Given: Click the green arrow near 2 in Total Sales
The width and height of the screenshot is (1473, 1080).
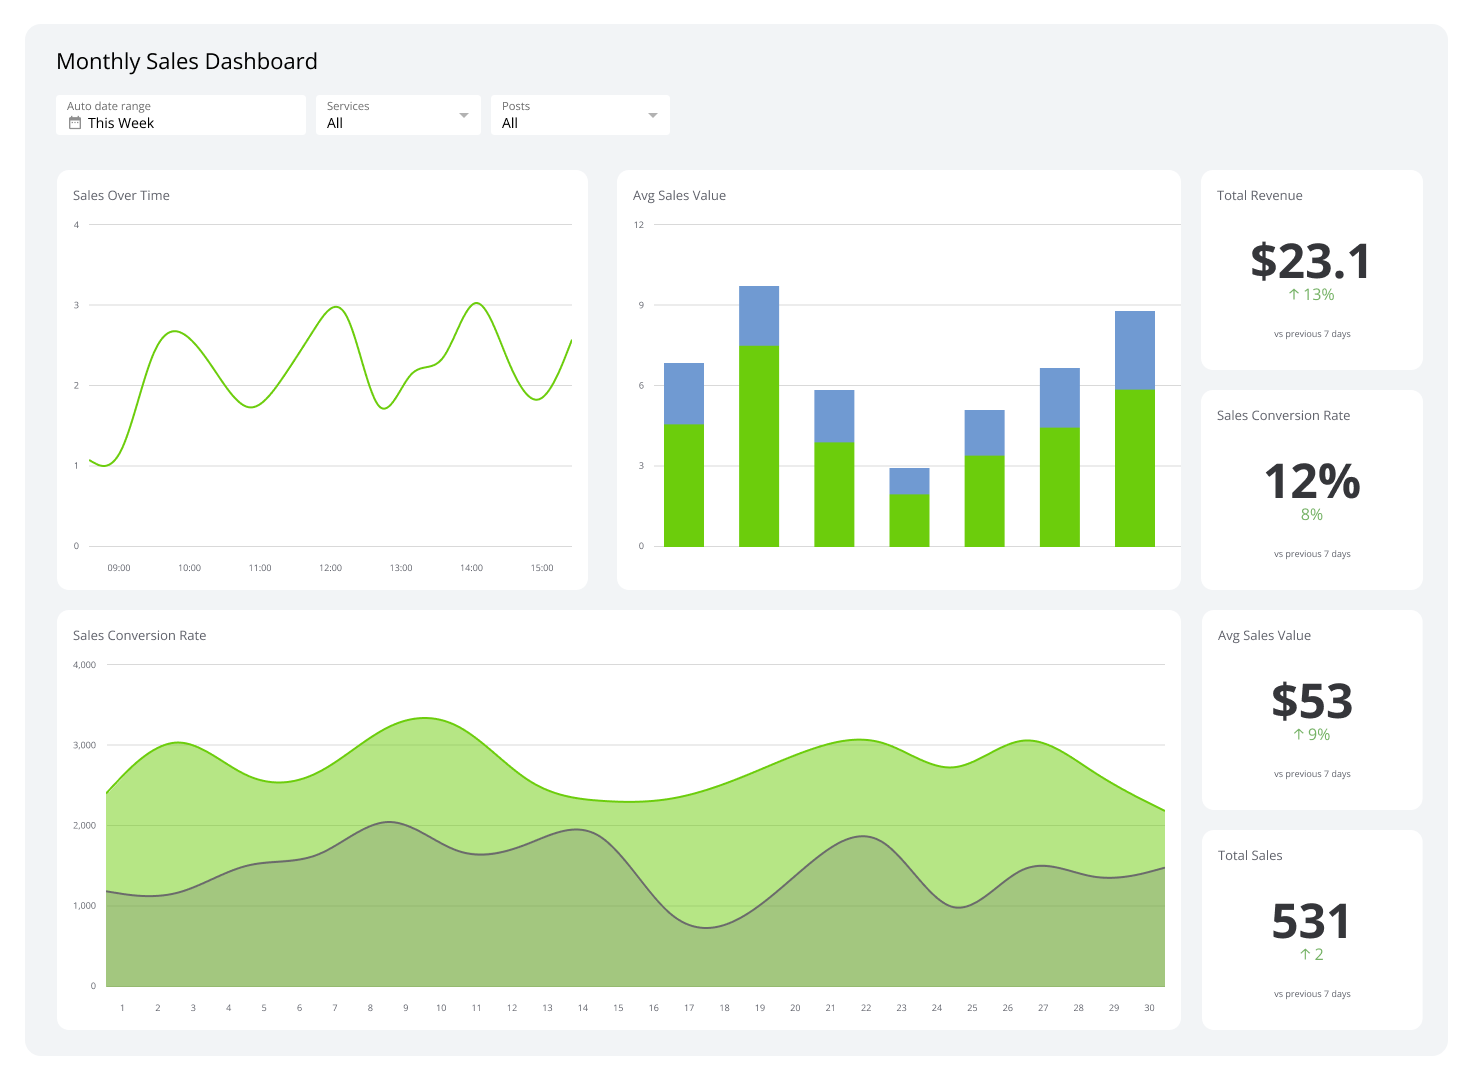Looking at the screenshot, I should click(1303, 954).
